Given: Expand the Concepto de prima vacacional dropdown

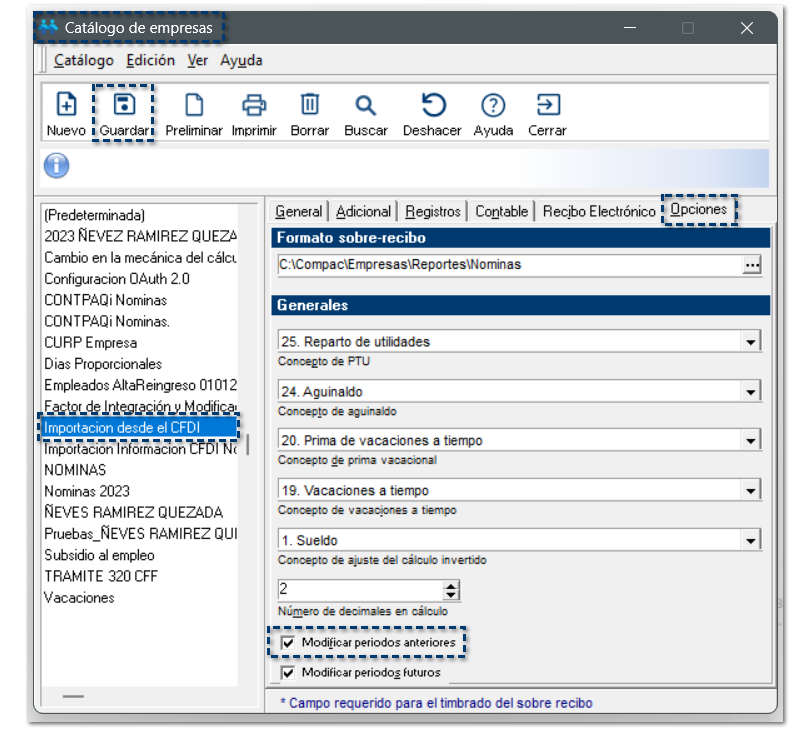Looking at the screenshot, I should pos(750,441).
